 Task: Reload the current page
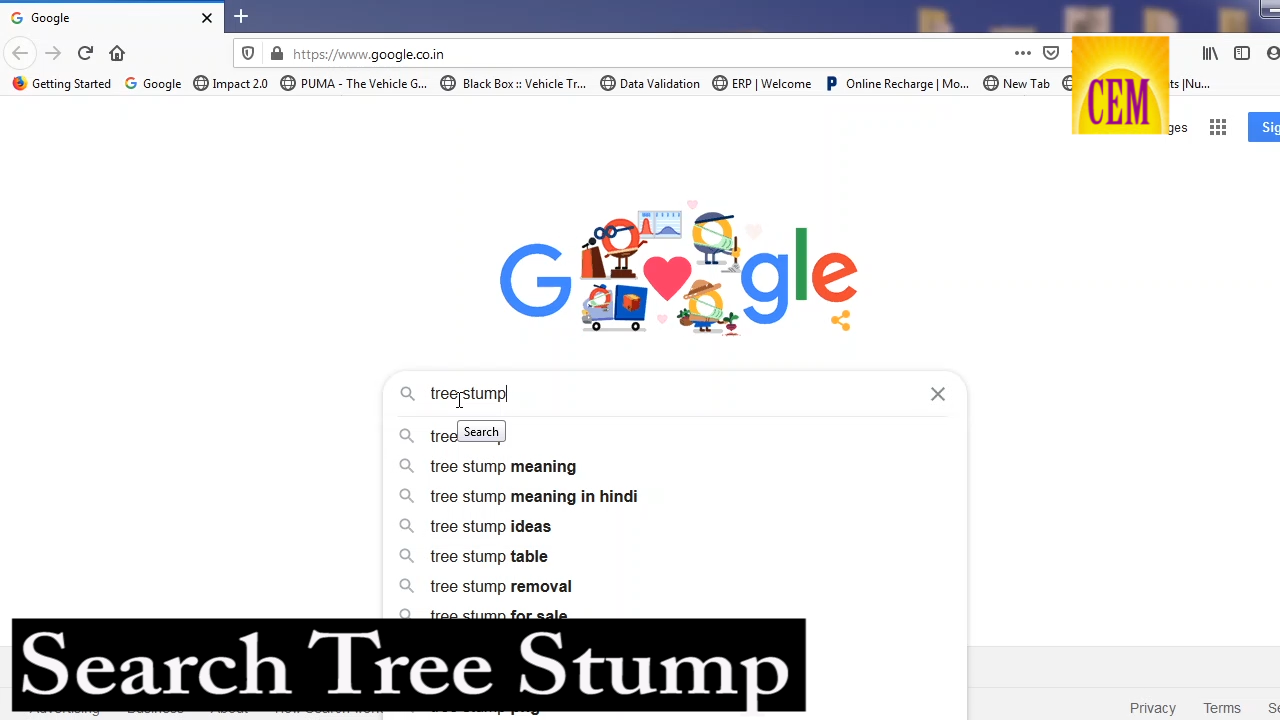[85, 53]
